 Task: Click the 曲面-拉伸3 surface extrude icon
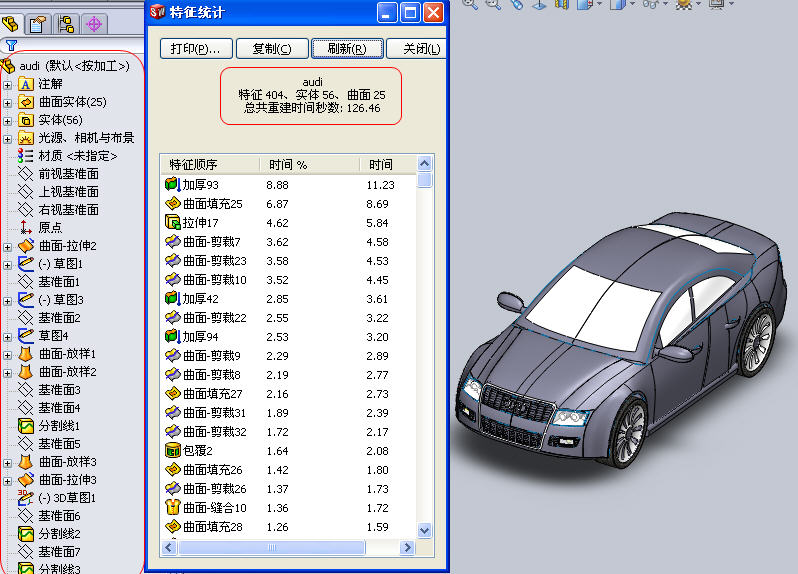25,479
